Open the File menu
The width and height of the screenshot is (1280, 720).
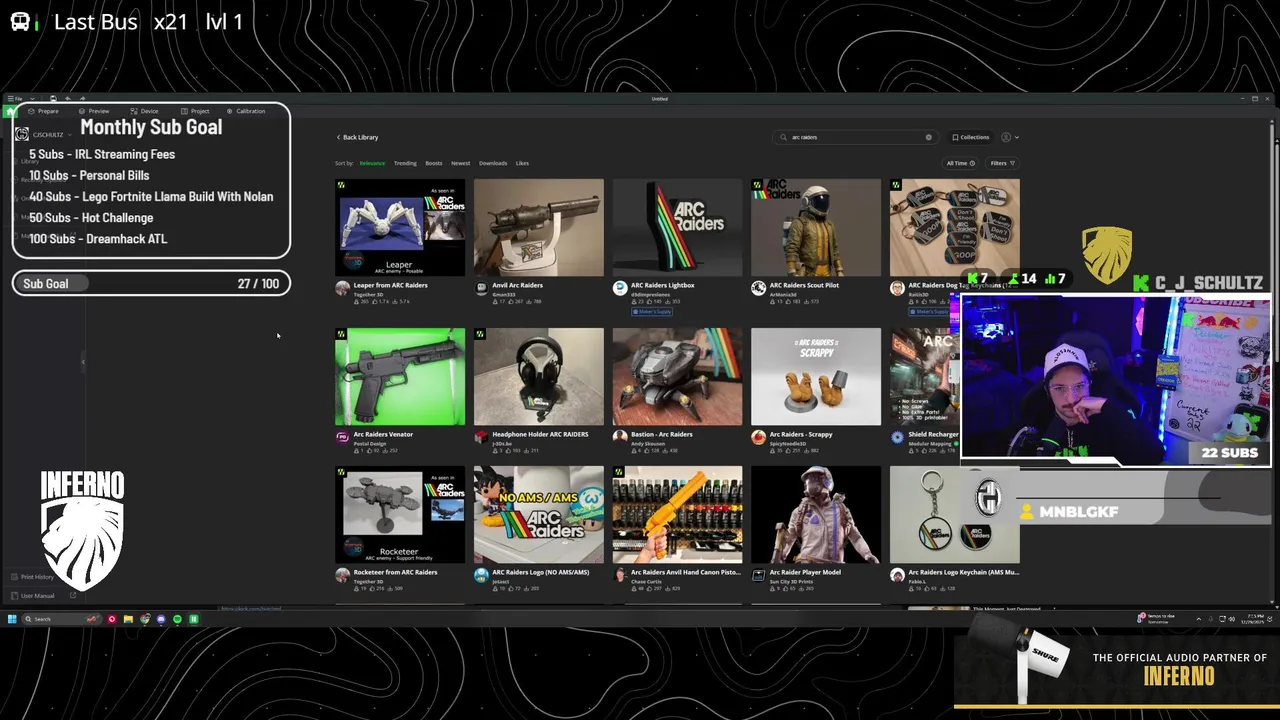tap(17, 99)
